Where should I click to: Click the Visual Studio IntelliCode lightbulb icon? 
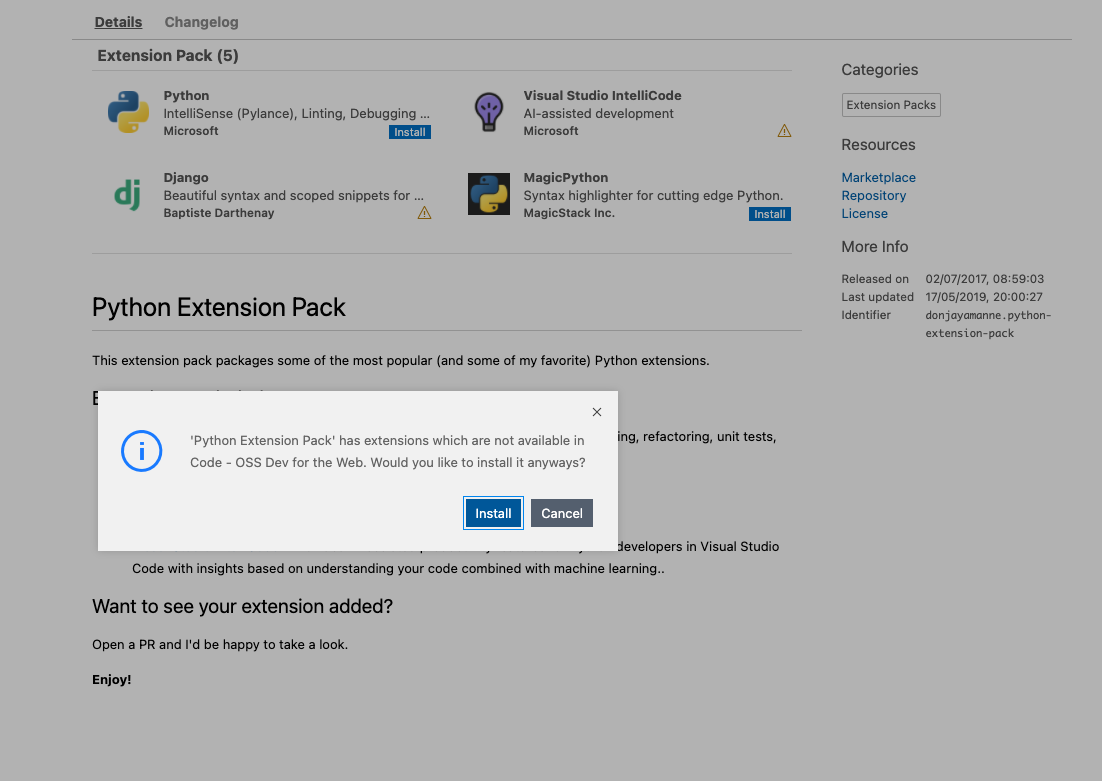pos(488,112)
